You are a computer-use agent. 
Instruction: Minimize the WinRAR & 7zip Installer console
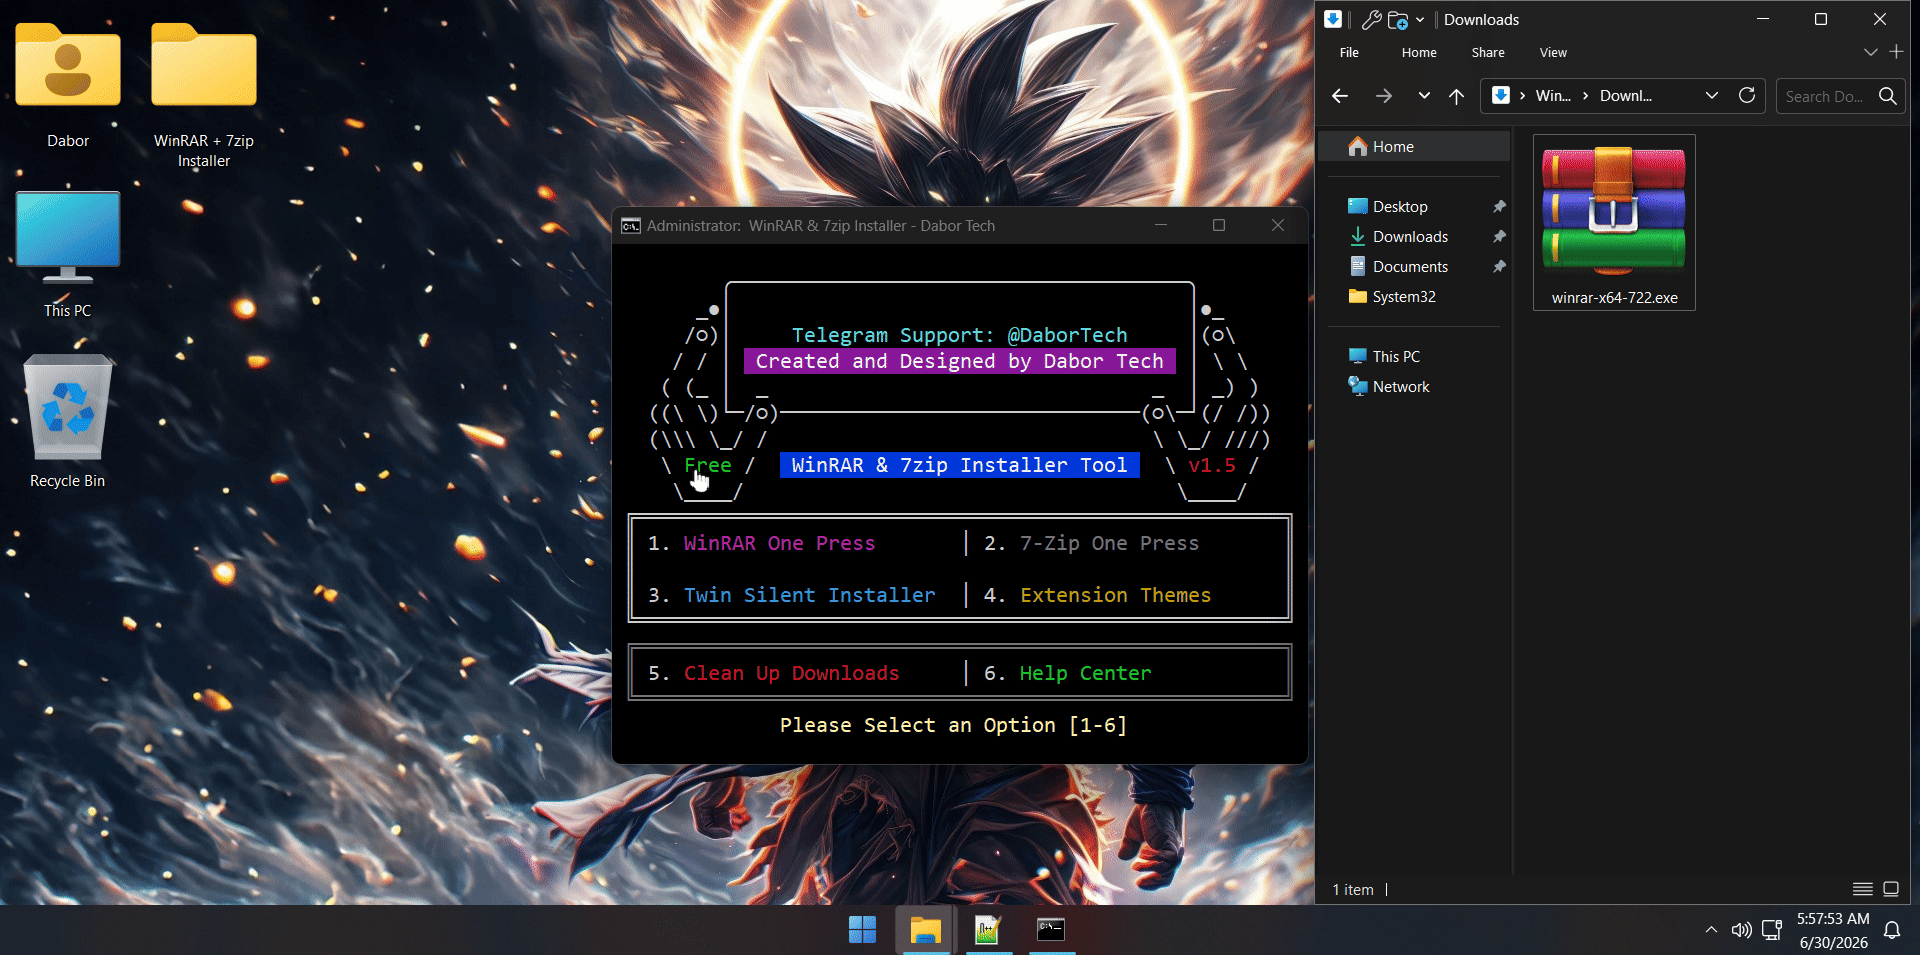(1161, 225)
